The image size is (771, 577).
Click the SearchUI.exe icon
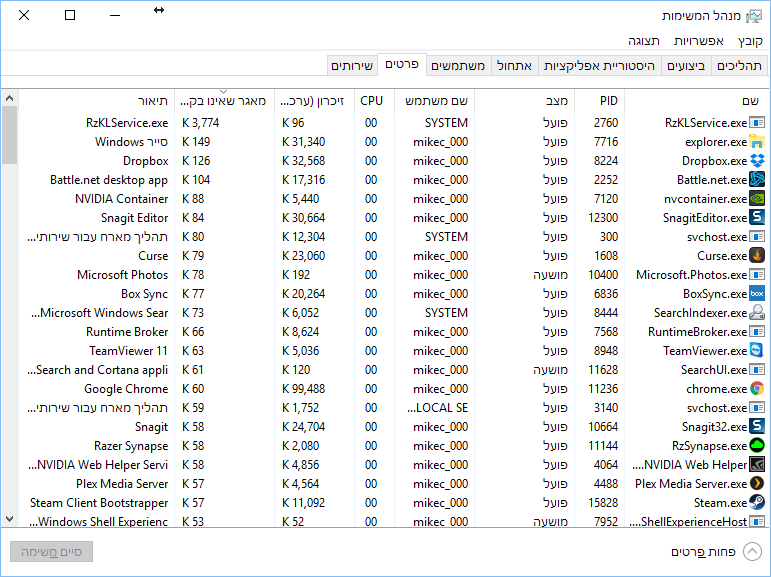click(757, 369)
